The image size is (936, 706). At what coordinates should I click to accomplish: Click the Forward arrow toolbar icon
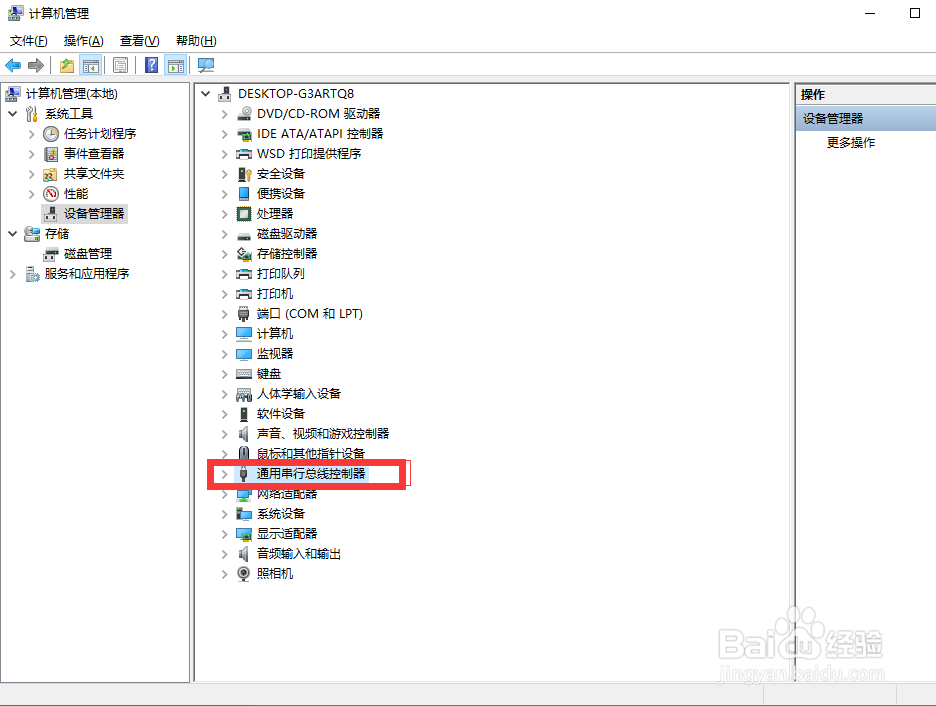click(x=36, y=65)
